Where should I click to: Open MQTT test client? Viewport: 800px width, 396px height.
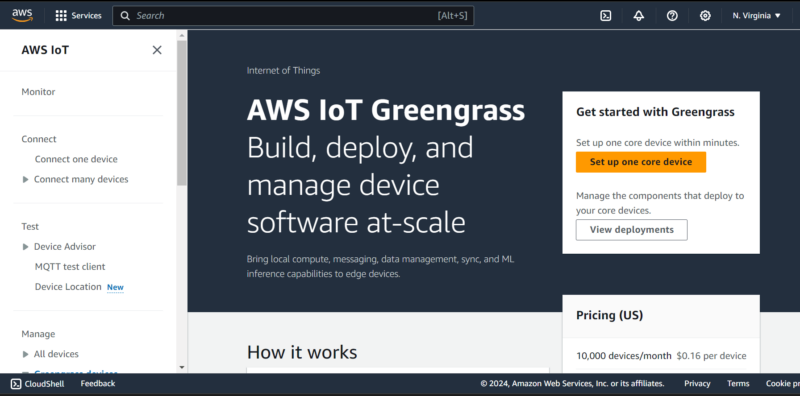(70, 267)
